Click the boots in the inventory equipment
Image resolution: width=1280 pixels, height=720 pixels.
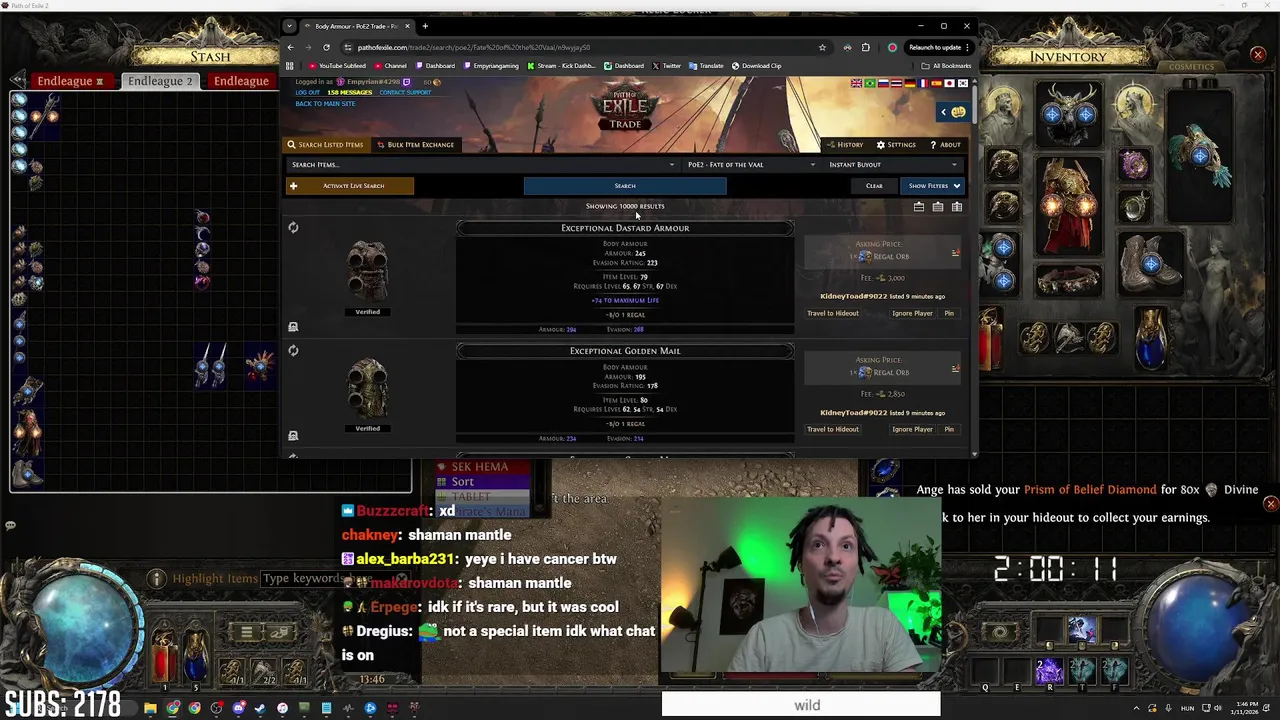tap(1151, 262)
